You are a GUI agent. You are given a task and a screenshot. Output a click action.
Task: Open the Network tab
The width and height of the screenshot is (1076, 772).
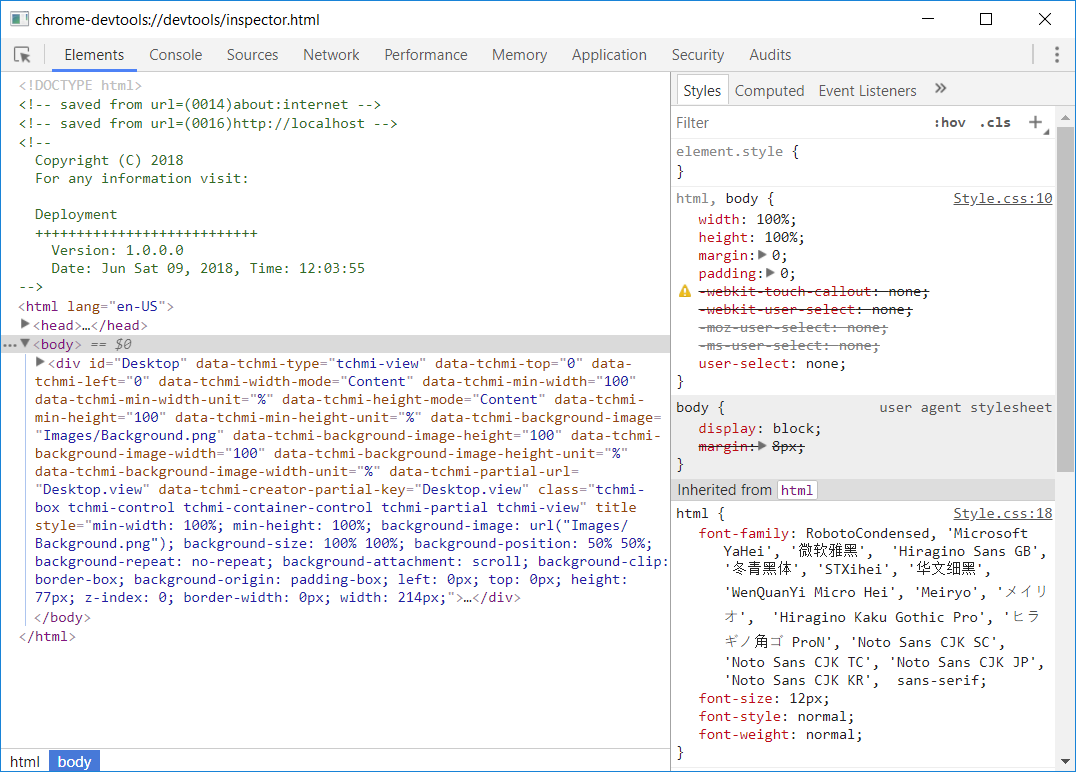pos(331,55)
